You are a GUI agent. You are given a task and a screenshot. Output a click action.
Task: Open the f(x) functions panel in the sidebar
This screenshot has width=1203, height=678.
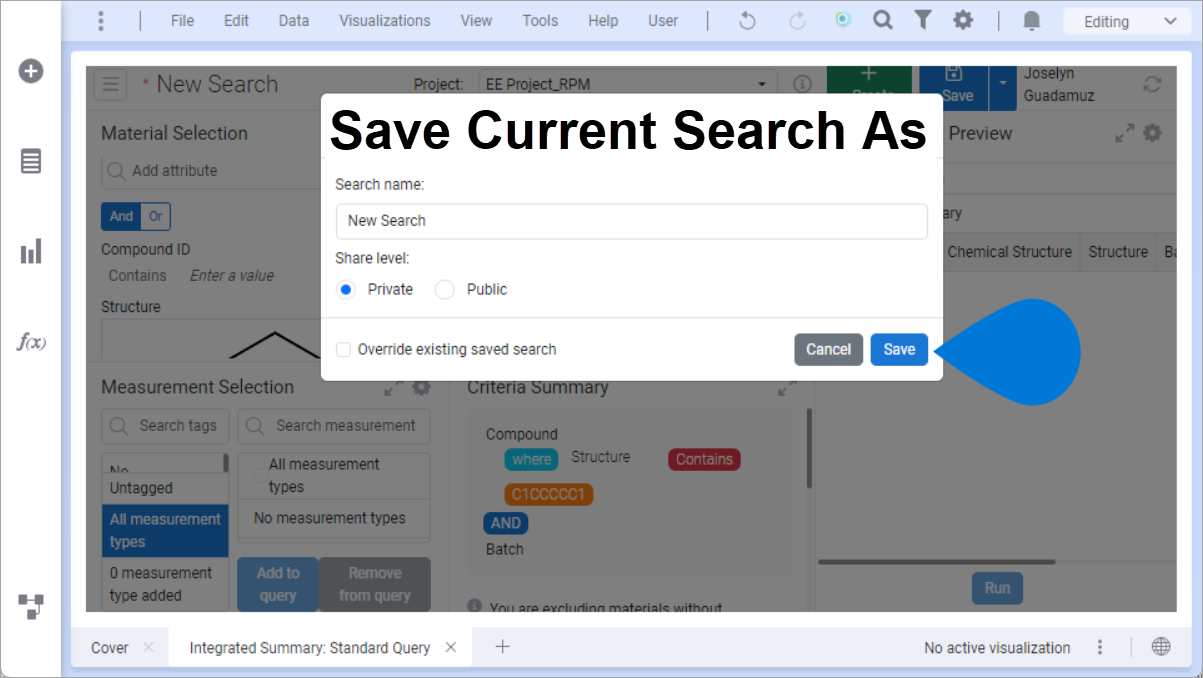tap(31, 342)
